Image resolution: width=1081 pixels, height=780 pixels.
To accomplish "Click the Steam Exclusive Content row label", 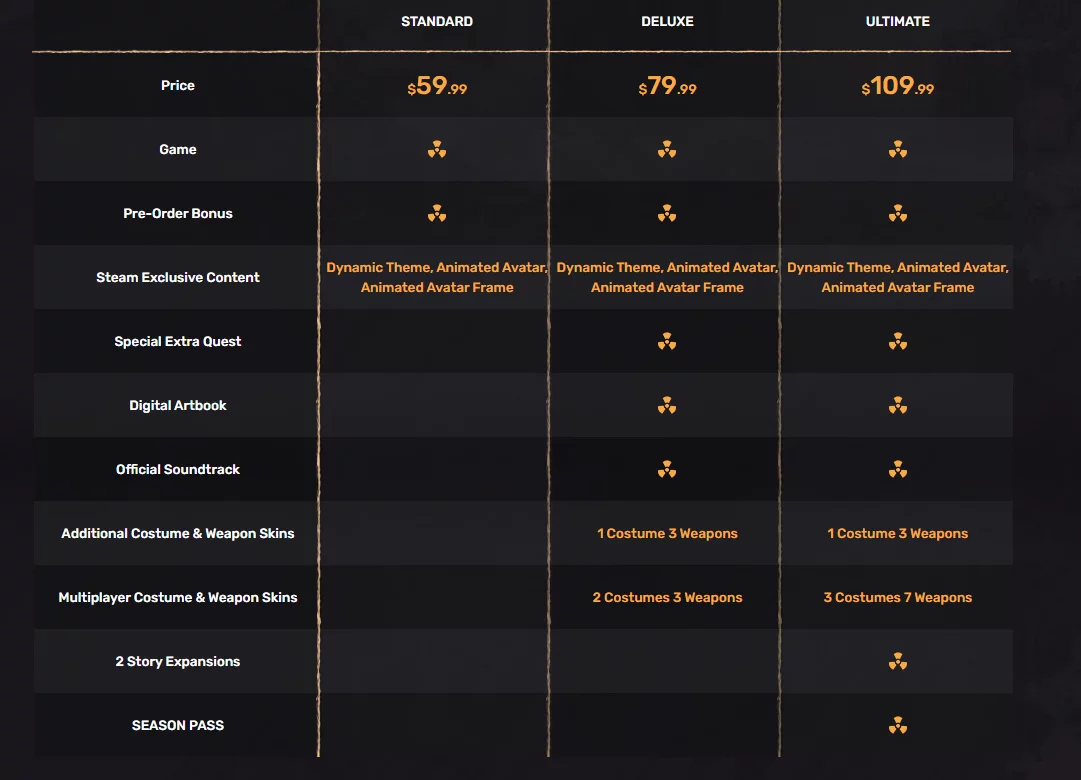I will [x=178, y=278].
